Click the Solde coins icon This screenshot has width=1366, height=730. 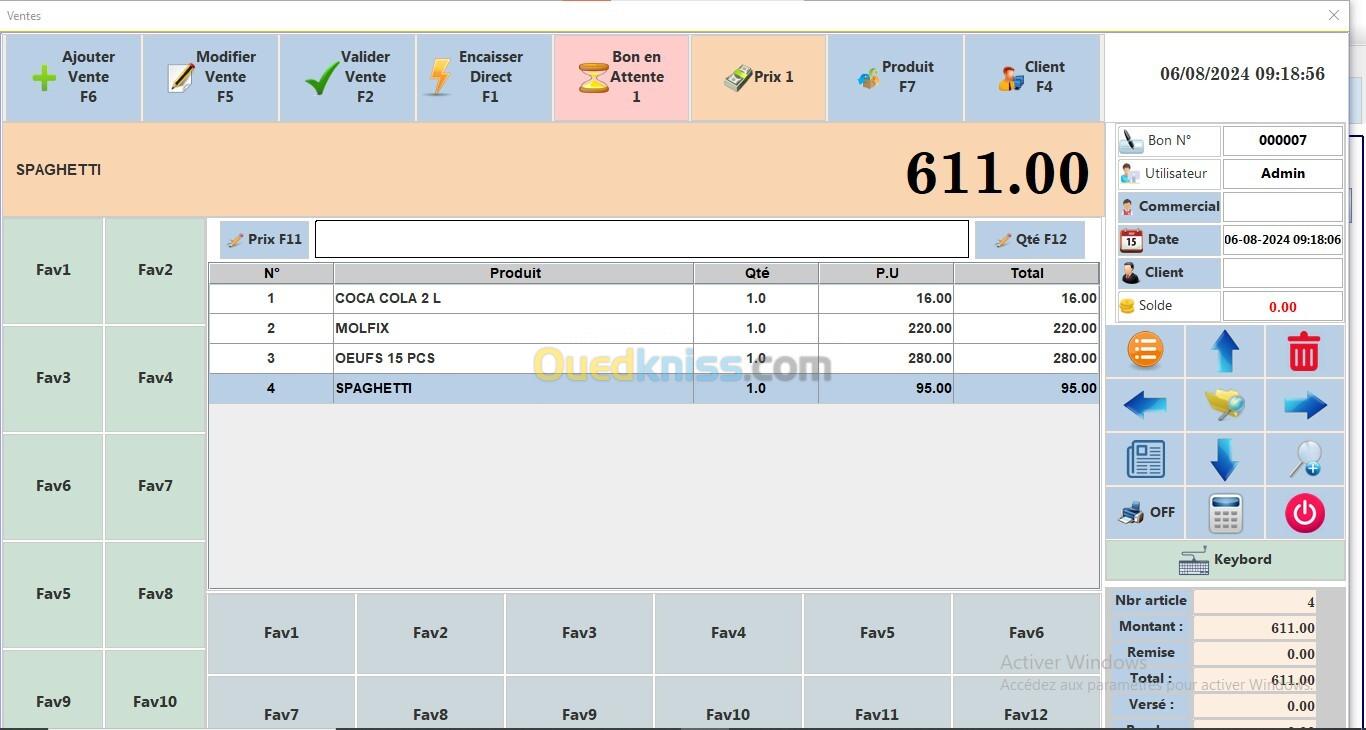click(x=1127, y=306)
